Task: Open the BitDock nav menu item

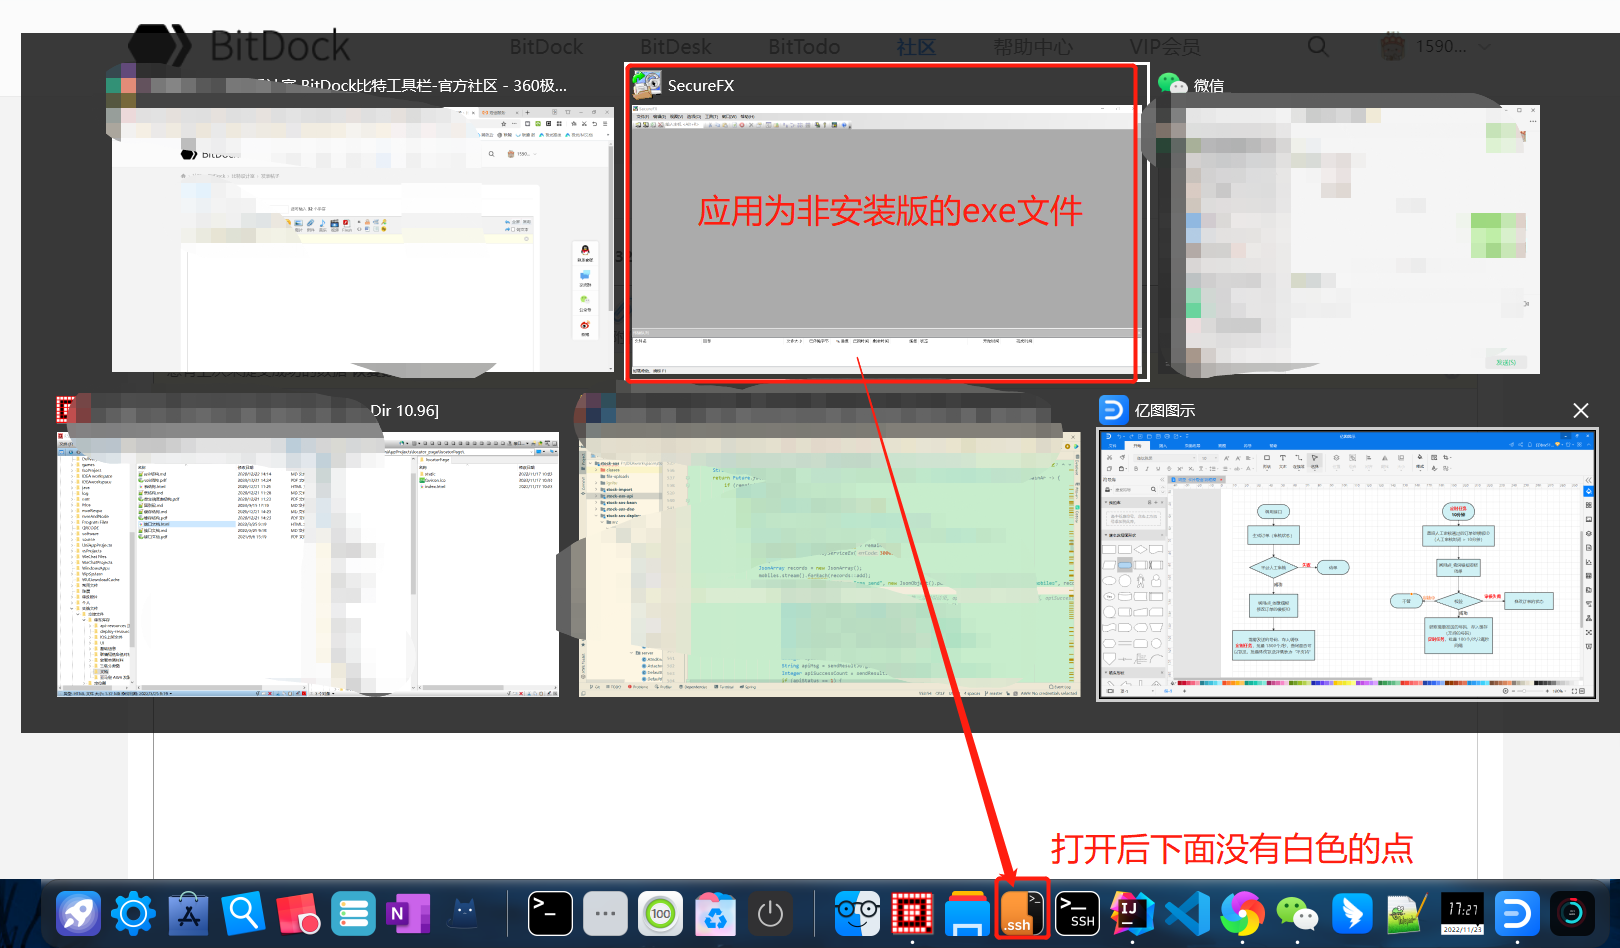Action: 546,47
